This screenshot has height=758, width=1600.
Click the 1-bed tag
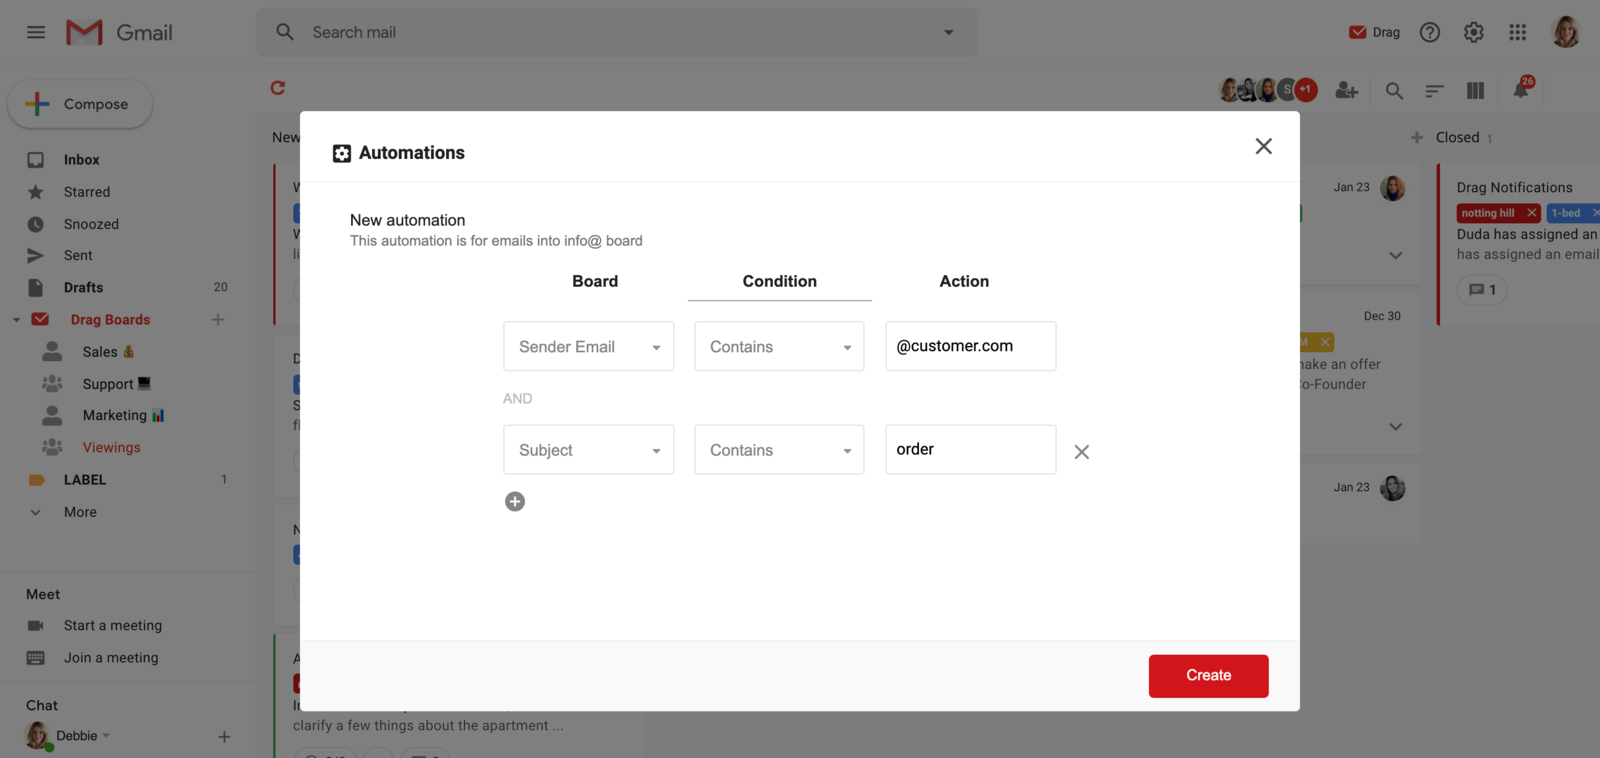[1566, 213]
